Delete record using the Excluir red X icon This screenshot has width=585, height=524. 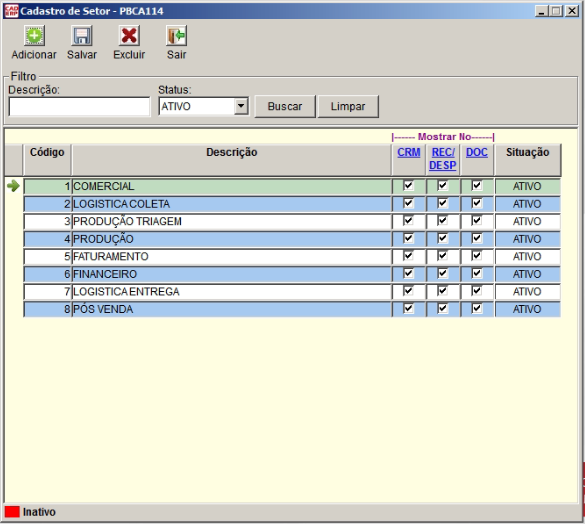(129, 36)
